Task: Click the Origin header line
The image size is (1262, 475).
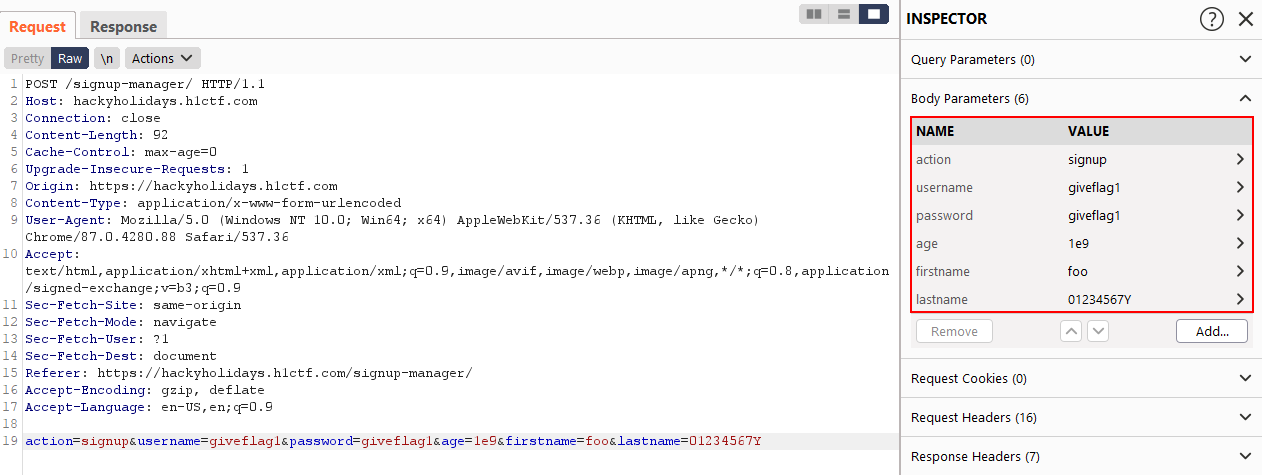Action: pos(181,186)
